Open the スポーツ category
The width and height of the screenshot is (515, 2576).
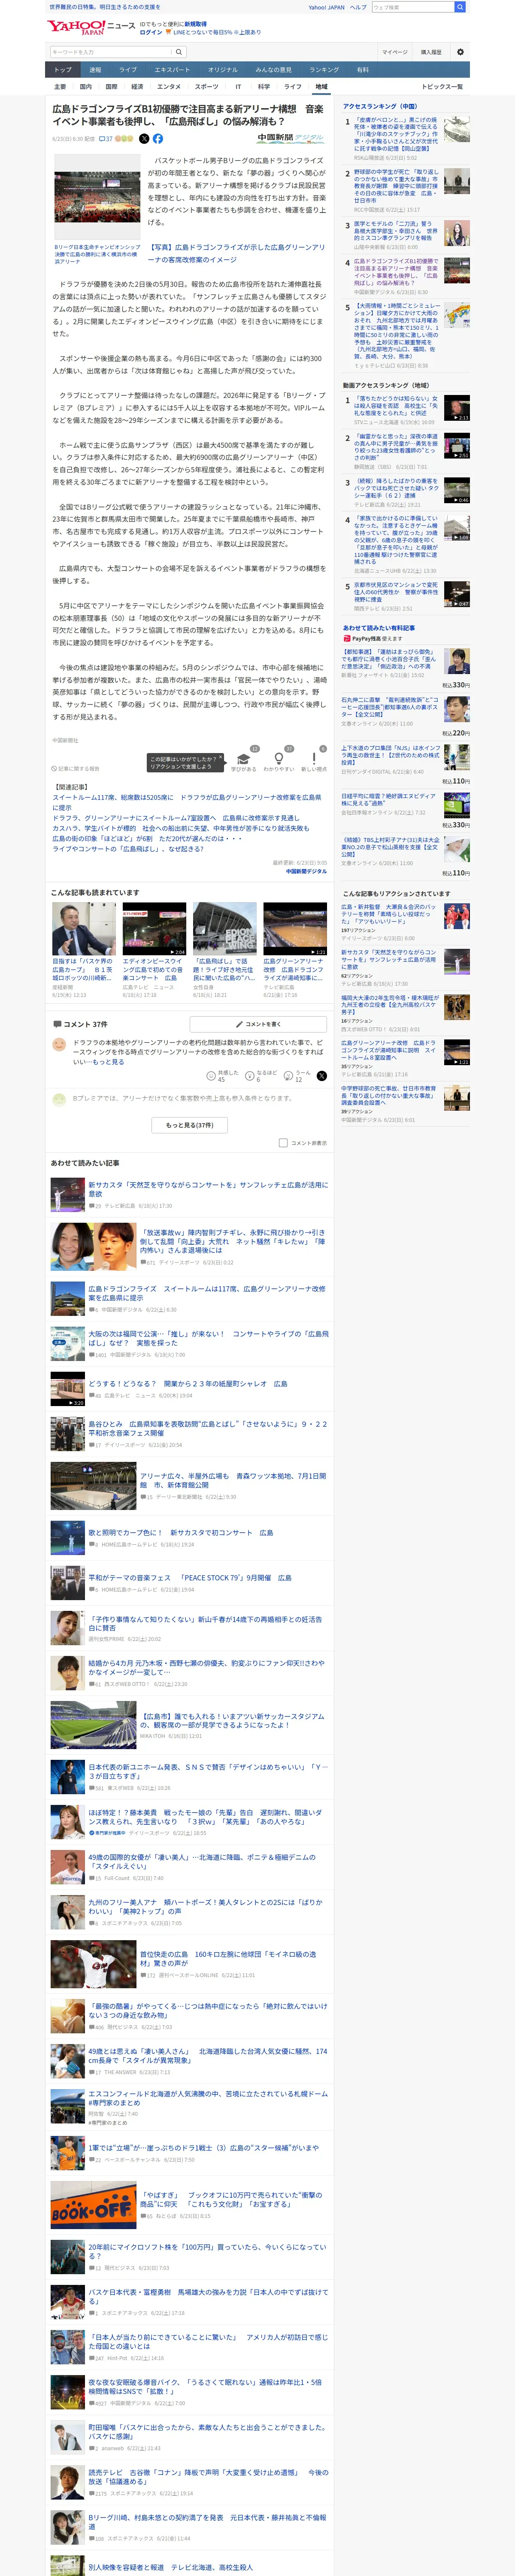pos(207,87)
